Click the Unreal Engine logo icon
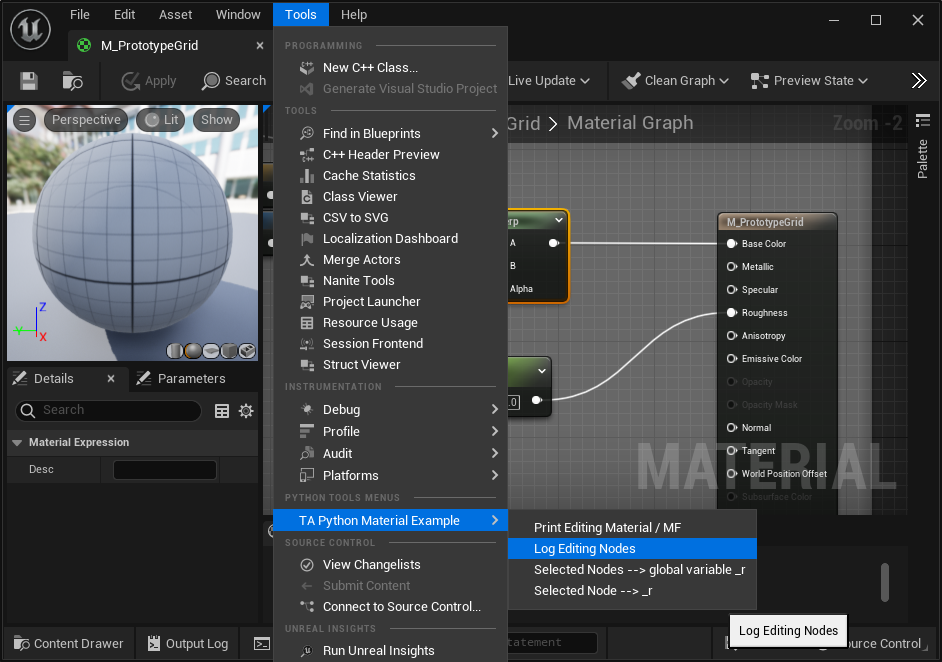942x662 pixels. [x=30, y=29]
